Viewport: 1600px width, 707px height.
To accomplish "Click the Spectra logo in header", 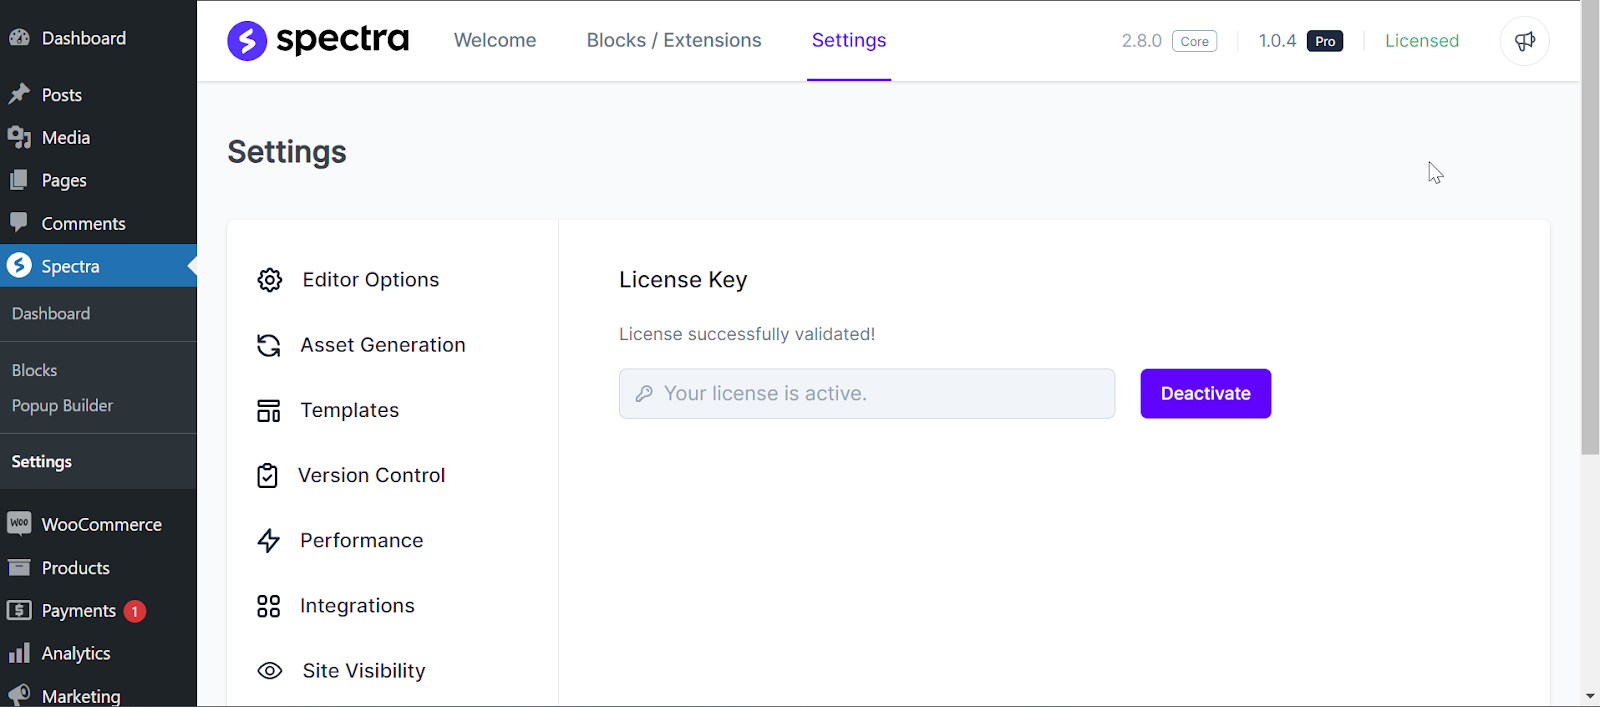I will coord(318,41).
